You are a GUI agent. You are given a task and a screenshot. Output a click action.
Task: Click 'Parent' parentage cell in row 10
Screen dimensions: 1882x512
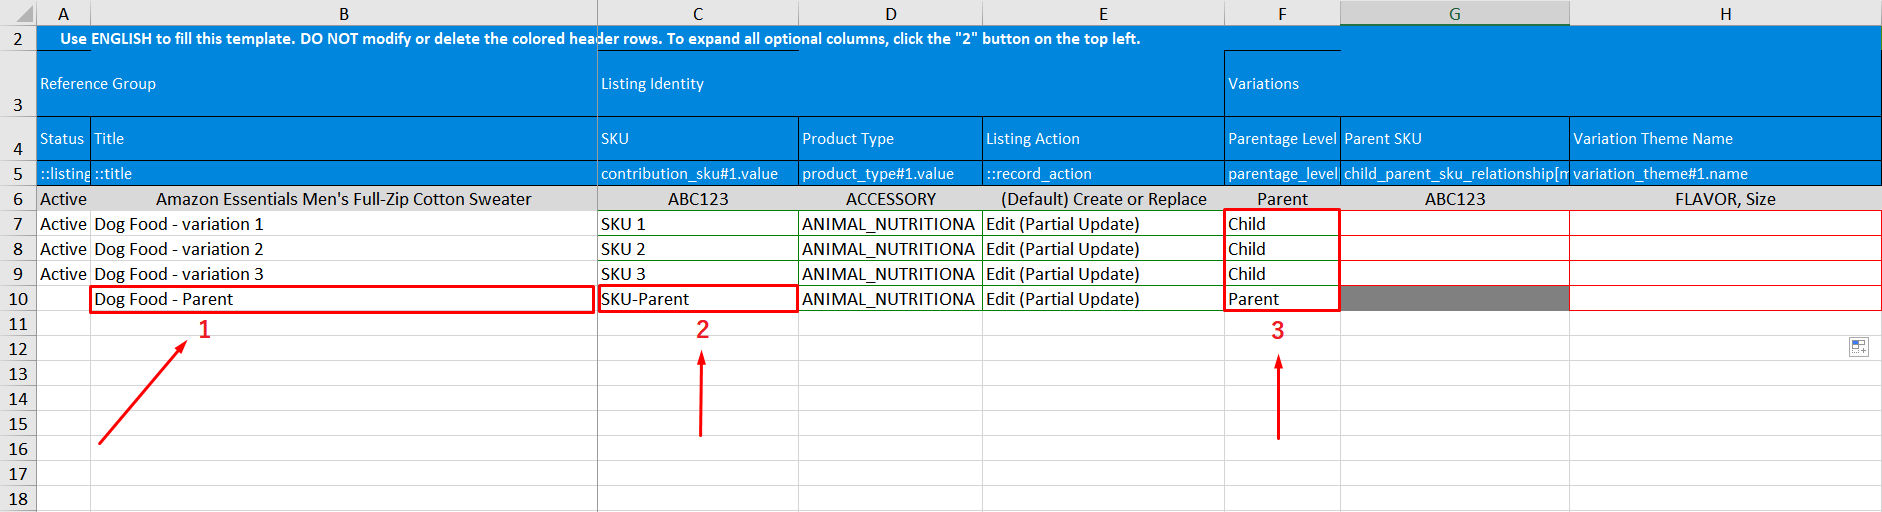click(1282, 299)
